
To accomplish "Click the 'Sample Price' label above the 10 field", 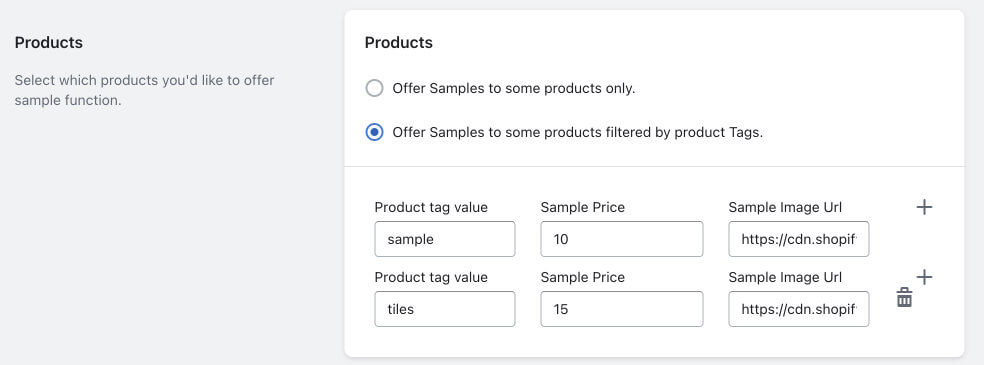I will click(x=582, y=207).
